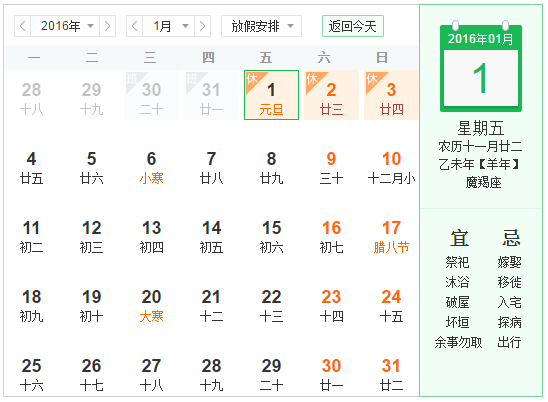This screenshot has width=548, height=402.
Task: Open the 2016年 year dropdown
Action: pos(65,26)
